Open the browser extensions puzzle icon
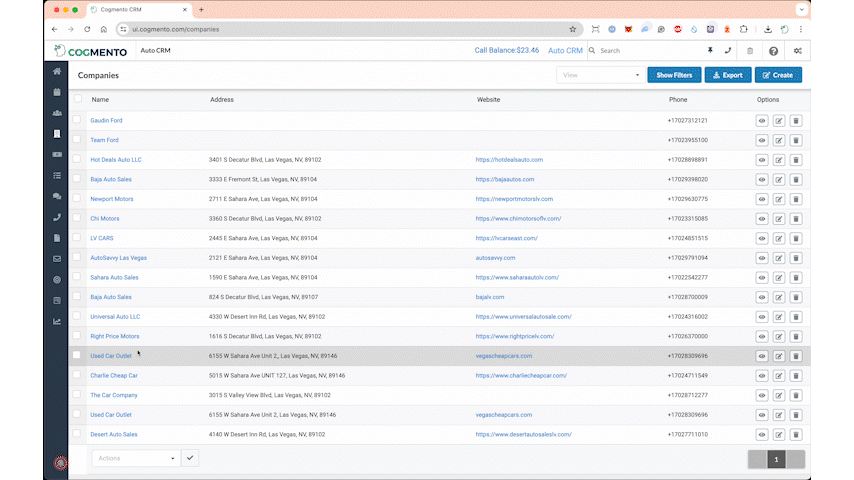This screenshot has width=854, height=480. point(743,29)
